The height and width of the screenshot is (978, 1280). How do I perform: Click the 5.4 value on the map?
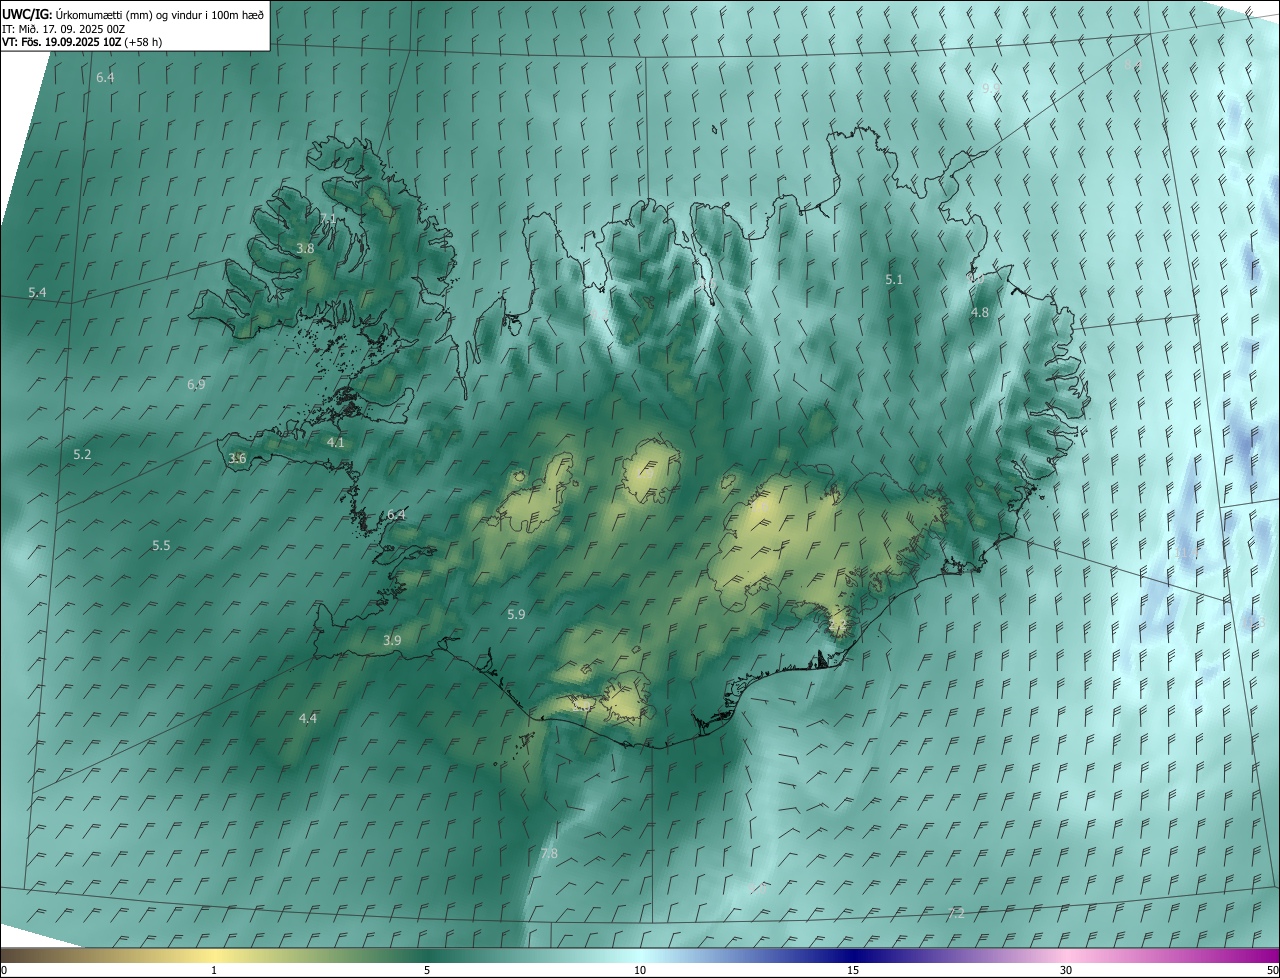click(37, 293)
